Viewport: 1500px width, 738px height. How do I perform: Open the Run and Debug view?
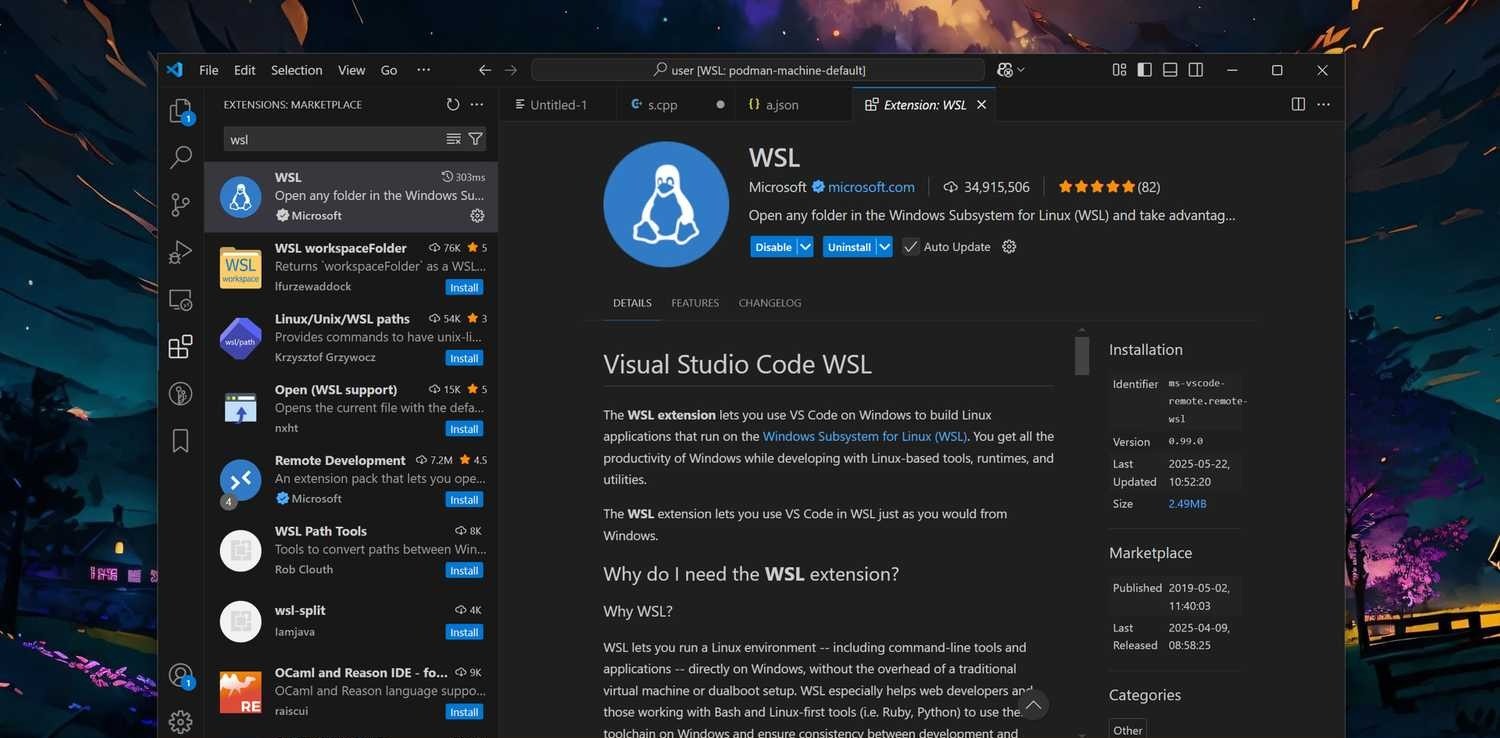pyautogui.click(x=180, y=252)
